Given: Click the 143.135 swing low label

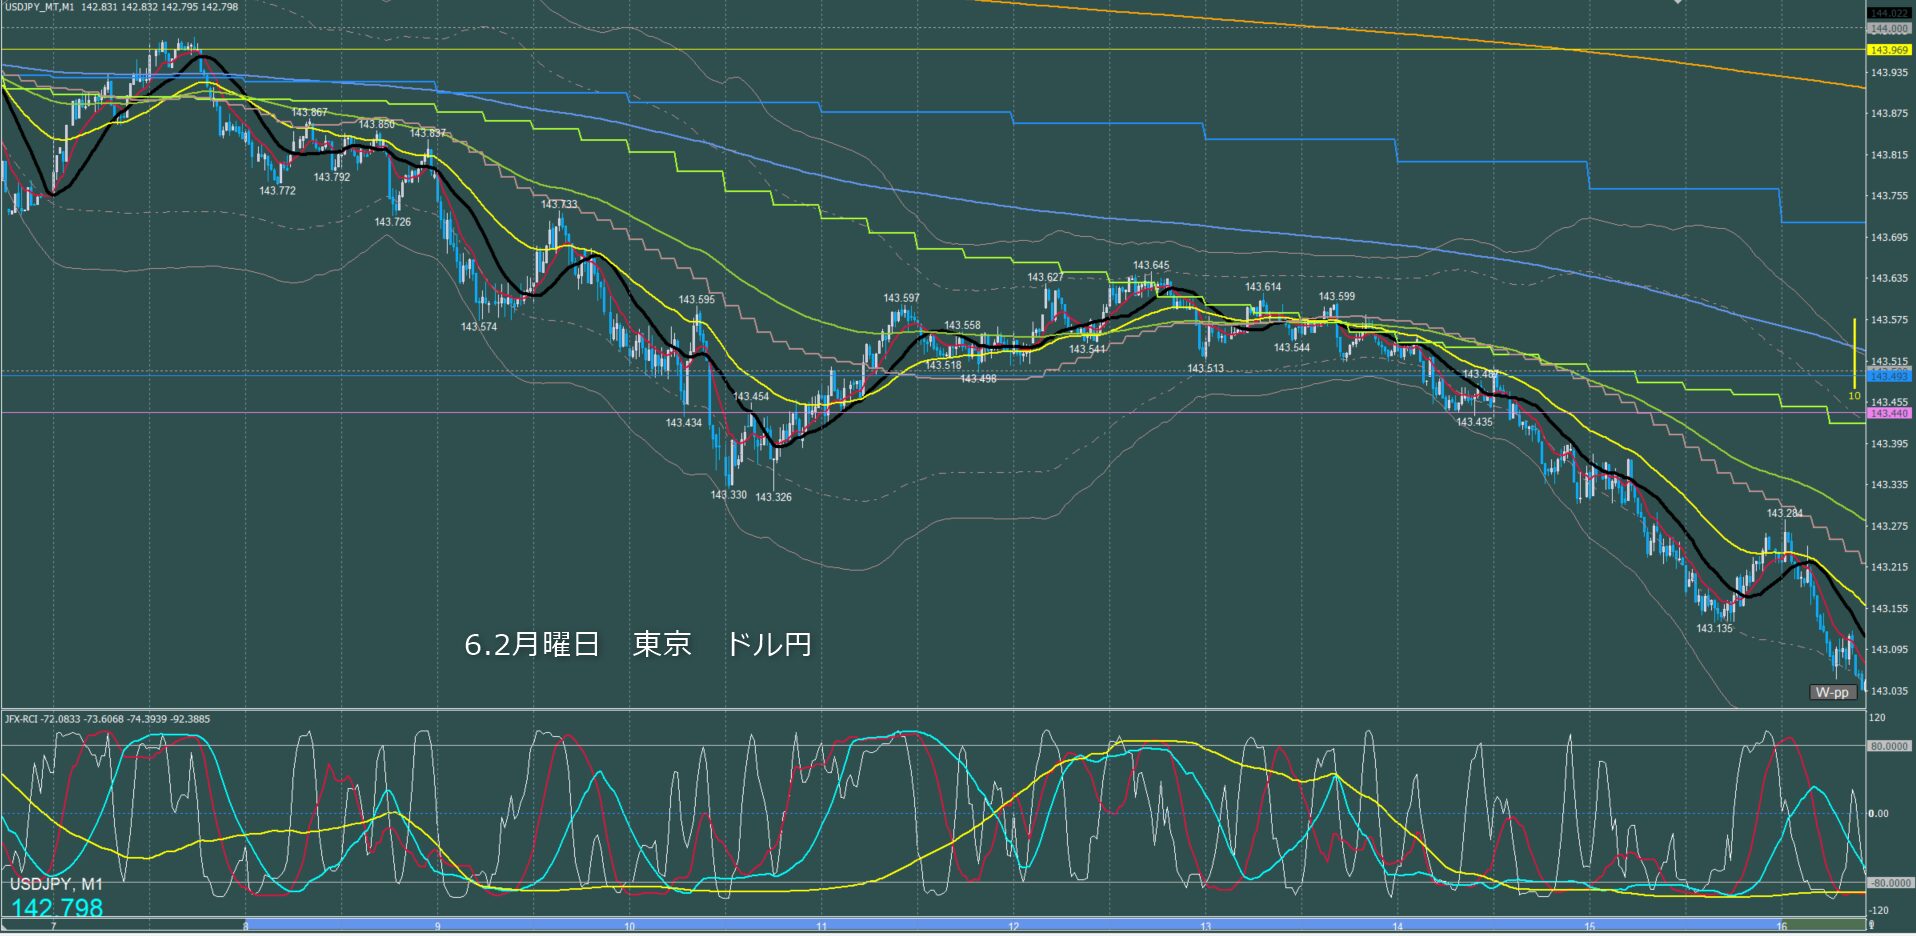Looking at the screenshot, I should [x=1714, y=628].
